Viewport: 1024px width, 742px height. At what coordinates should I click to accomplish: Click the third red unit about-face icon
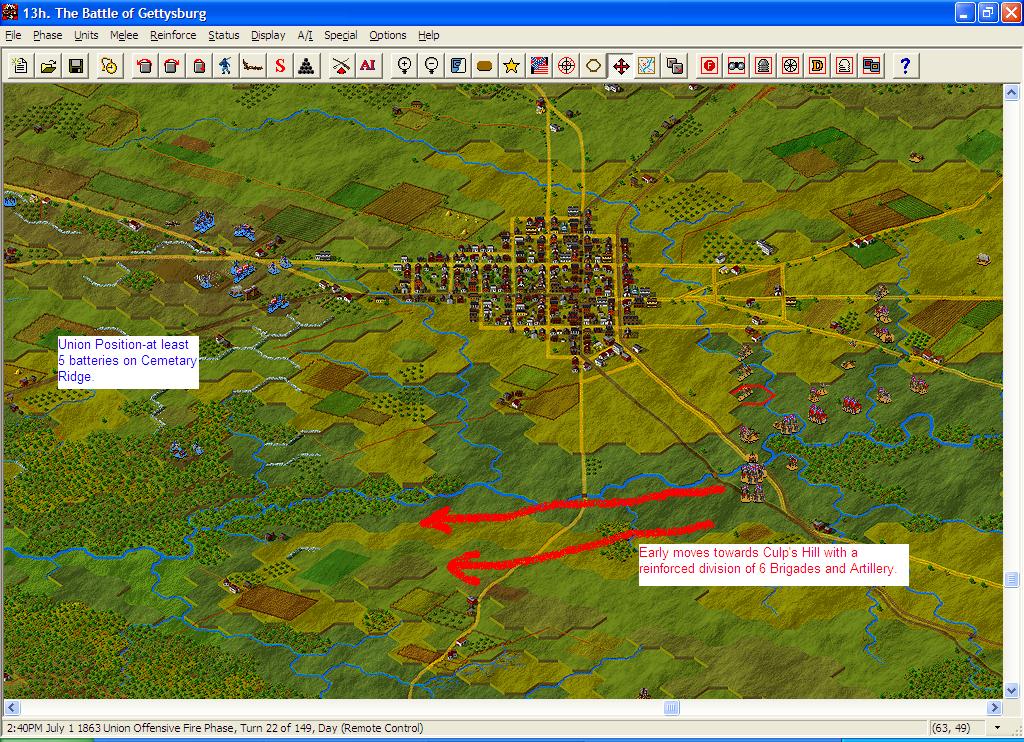(199, 65)
